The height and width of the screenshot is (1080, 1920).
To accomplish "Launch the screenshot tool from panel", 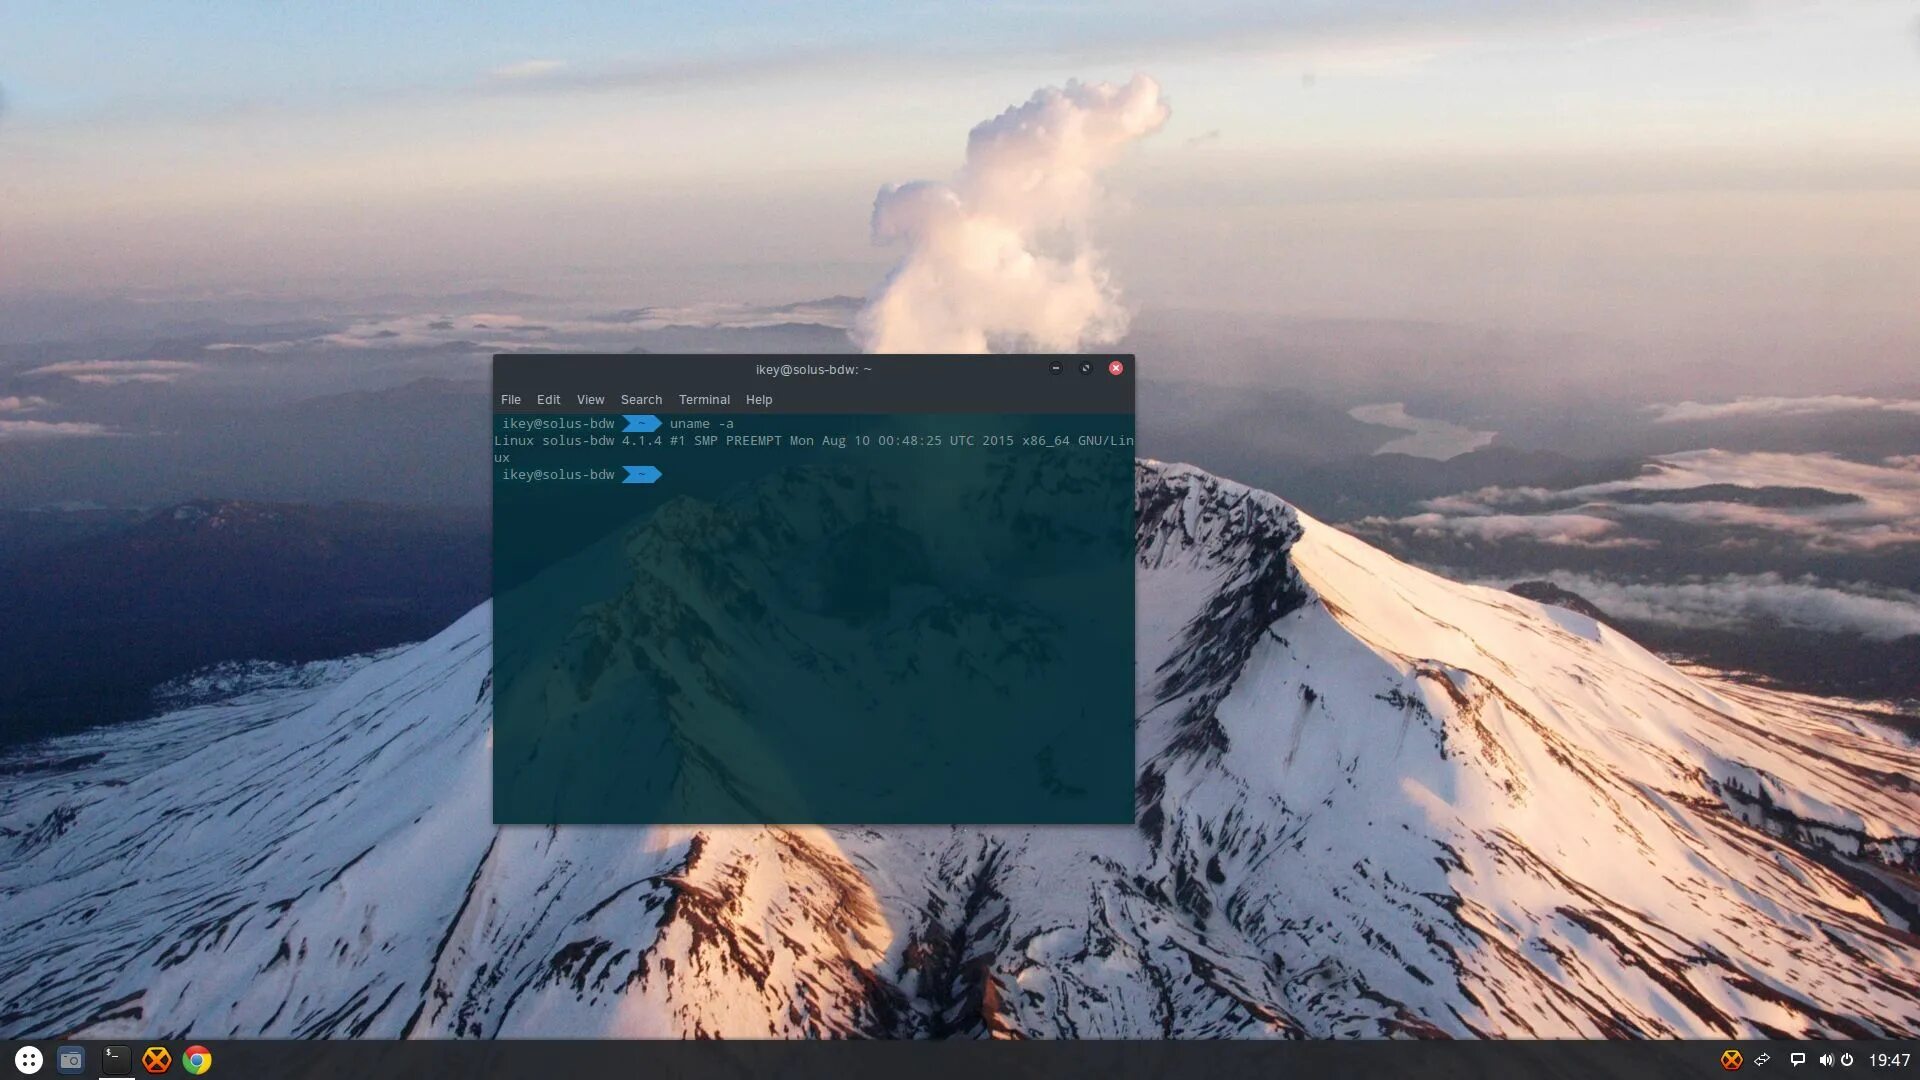I will point(71,1060).
